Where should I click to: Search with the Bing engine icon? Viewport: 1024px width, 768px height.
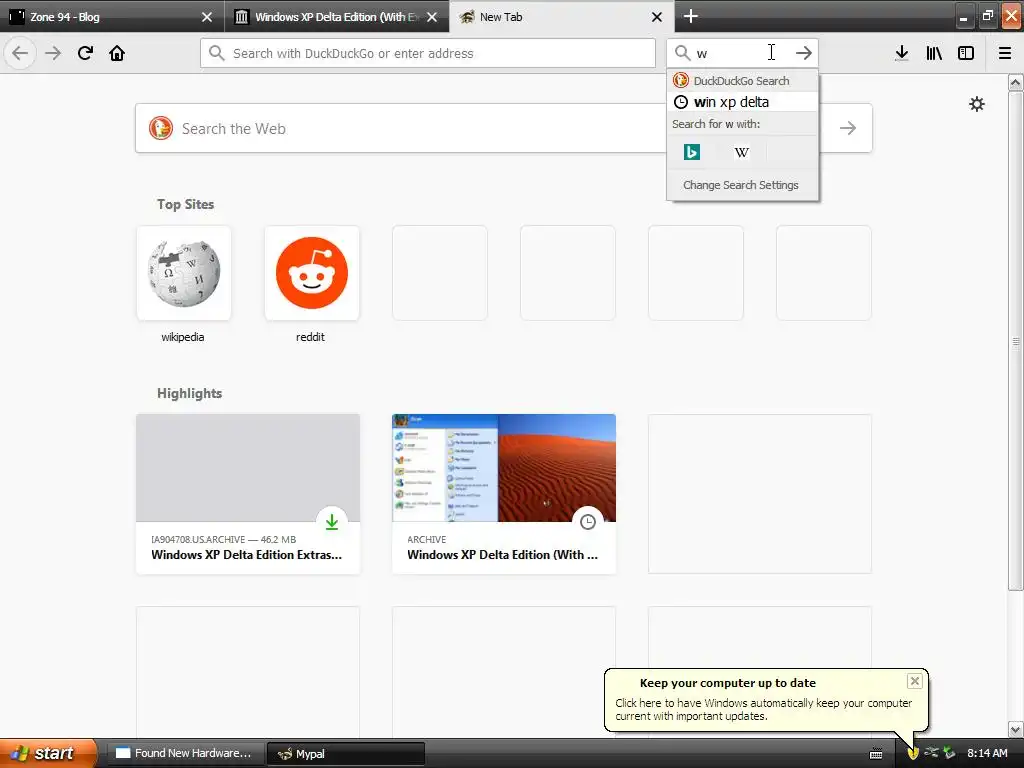point(692,152)
